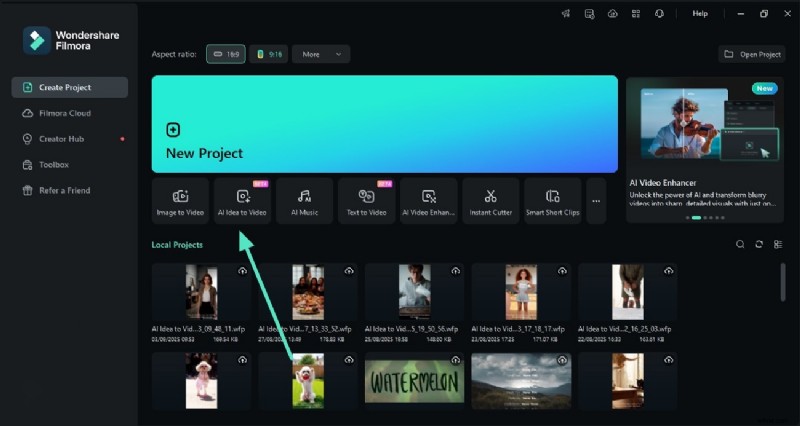Open the Image to Video tool
The width and height of the screenshot is (800, 426).
180,201
